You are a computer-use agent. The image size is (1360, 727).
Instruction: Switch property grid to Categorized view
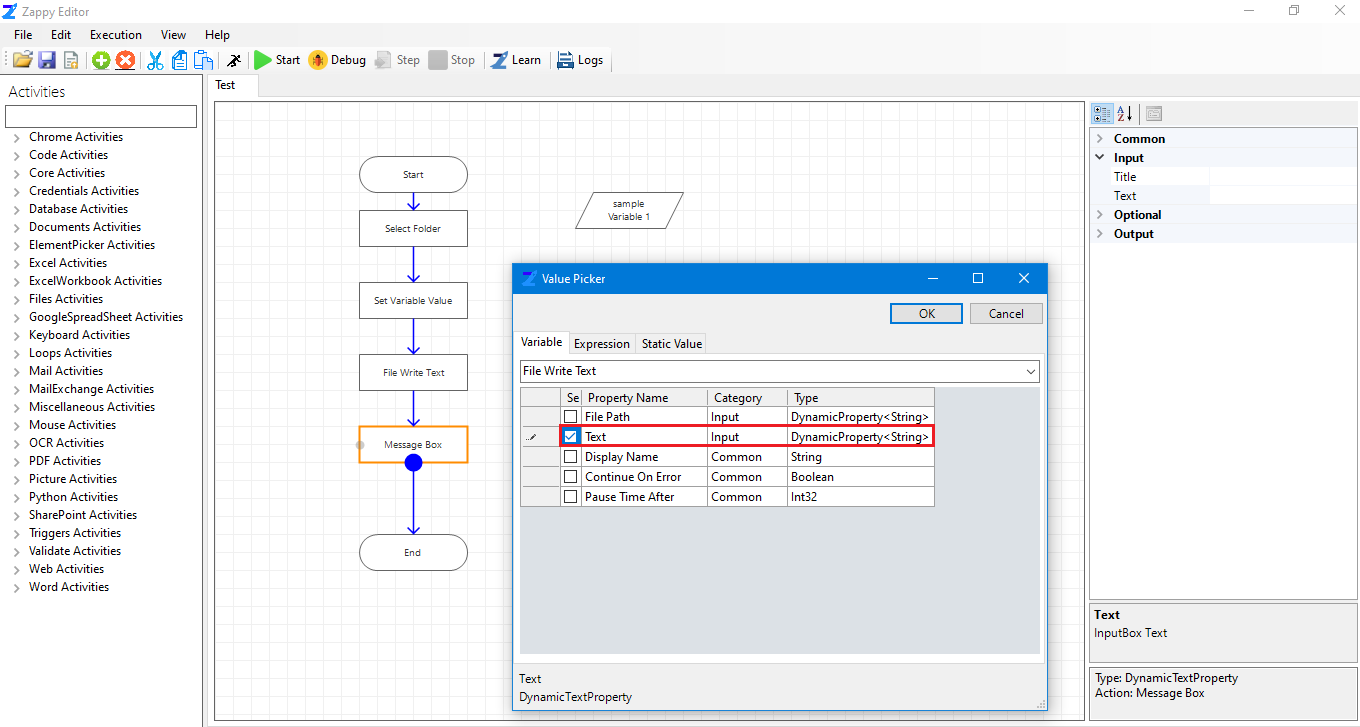click(x=1102, y=114)
